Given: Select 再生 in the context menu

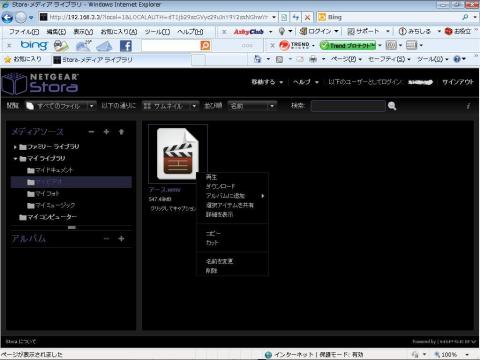Looking at the screenshot, I should (x=211, y=177).
